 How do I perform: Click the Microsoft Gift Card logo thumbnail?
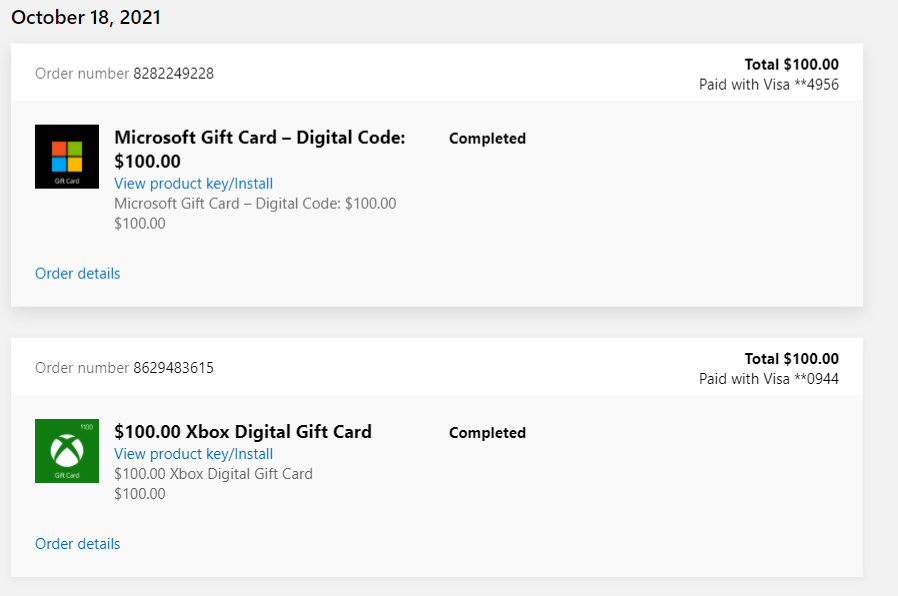coord(67,156)
